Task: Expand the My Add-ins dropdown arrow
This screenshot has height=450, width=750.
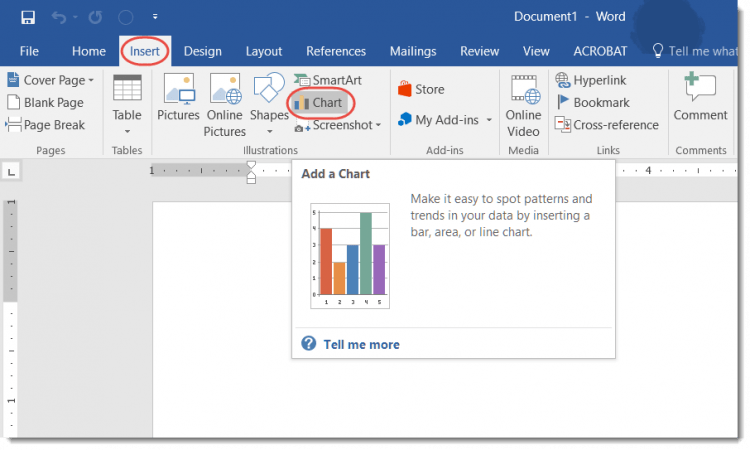Action: [489, 120]
